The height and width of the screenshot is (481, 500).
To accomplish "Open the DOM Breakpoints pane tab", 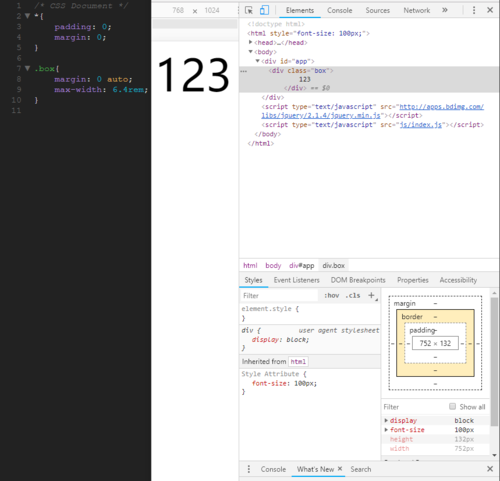I will click(x=358, y=280).
